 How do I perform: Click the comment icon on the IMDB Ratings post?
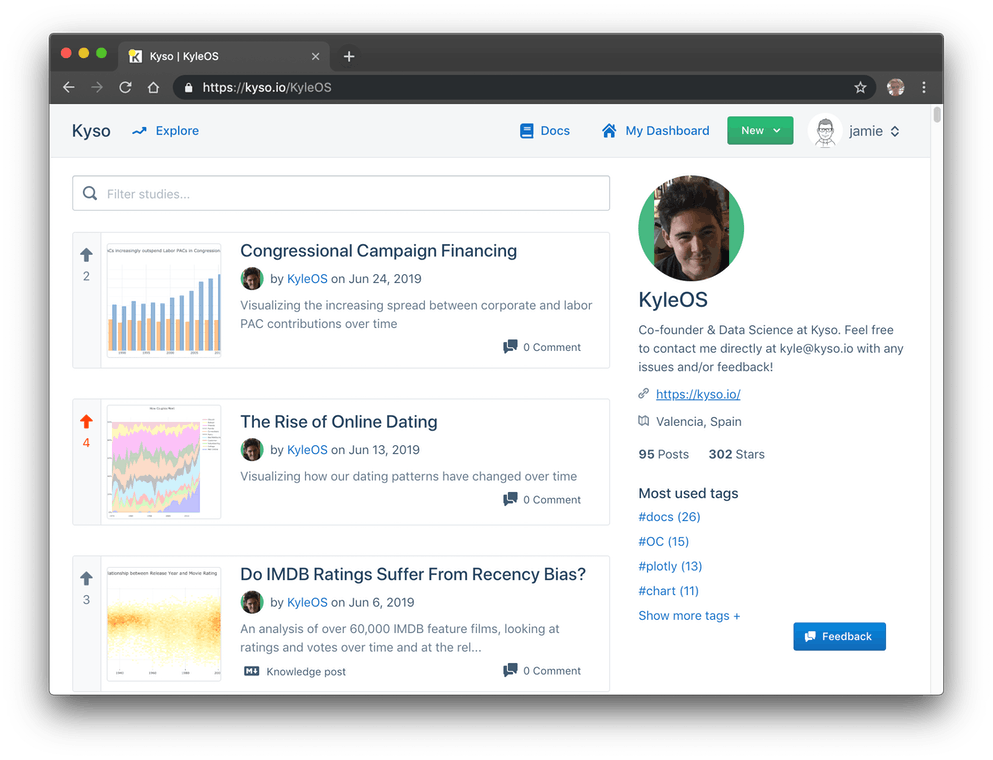(x=510, y=670)
